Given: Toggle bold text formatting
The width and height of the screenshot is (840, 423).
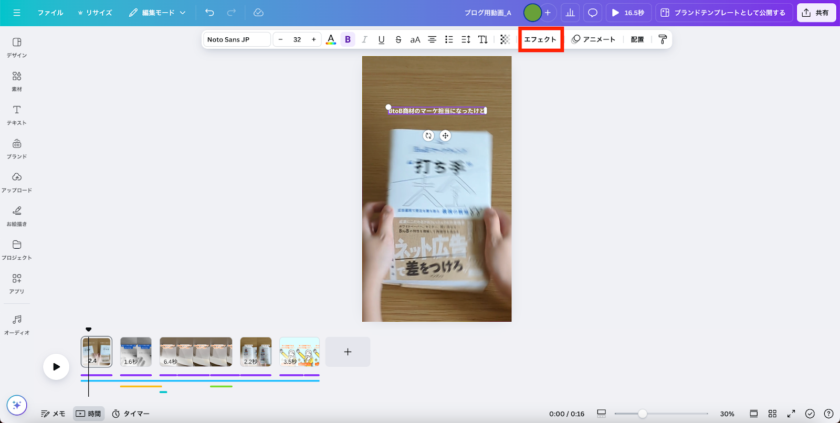Looking at the screenshot, I should click(348, 39).
